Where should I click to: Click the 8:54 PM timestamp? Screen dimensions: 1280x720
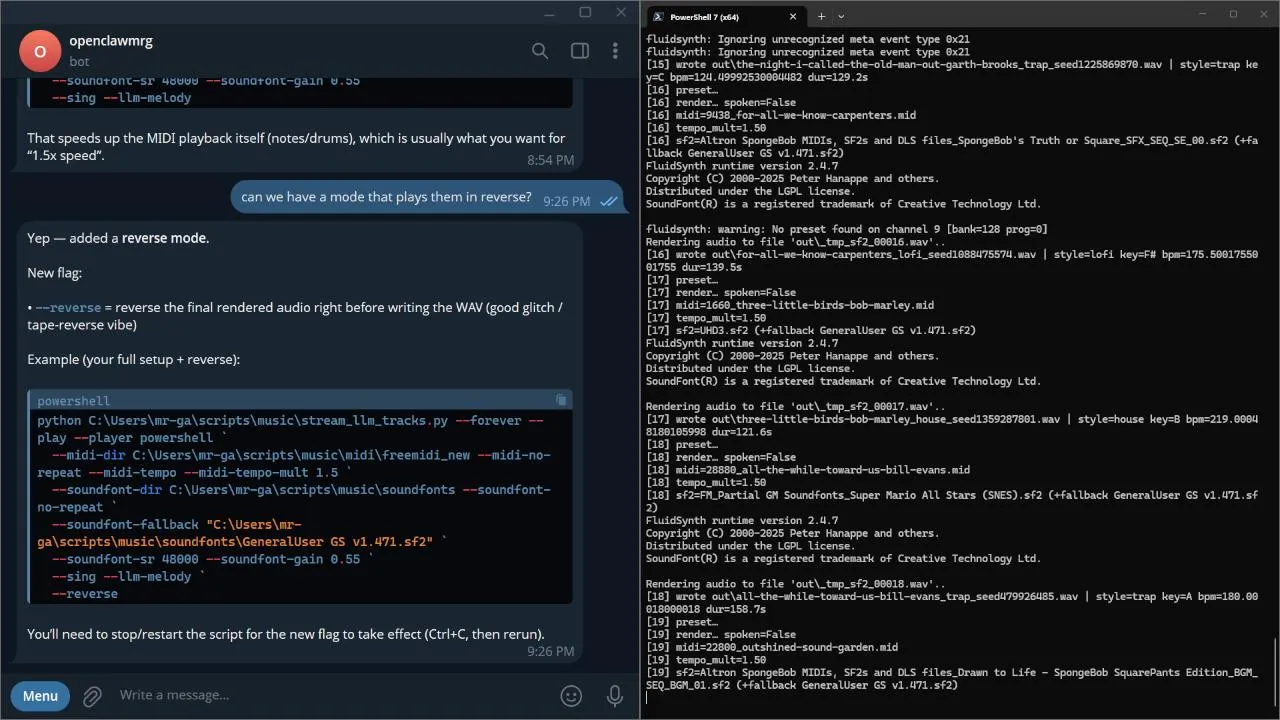(551, 160)
